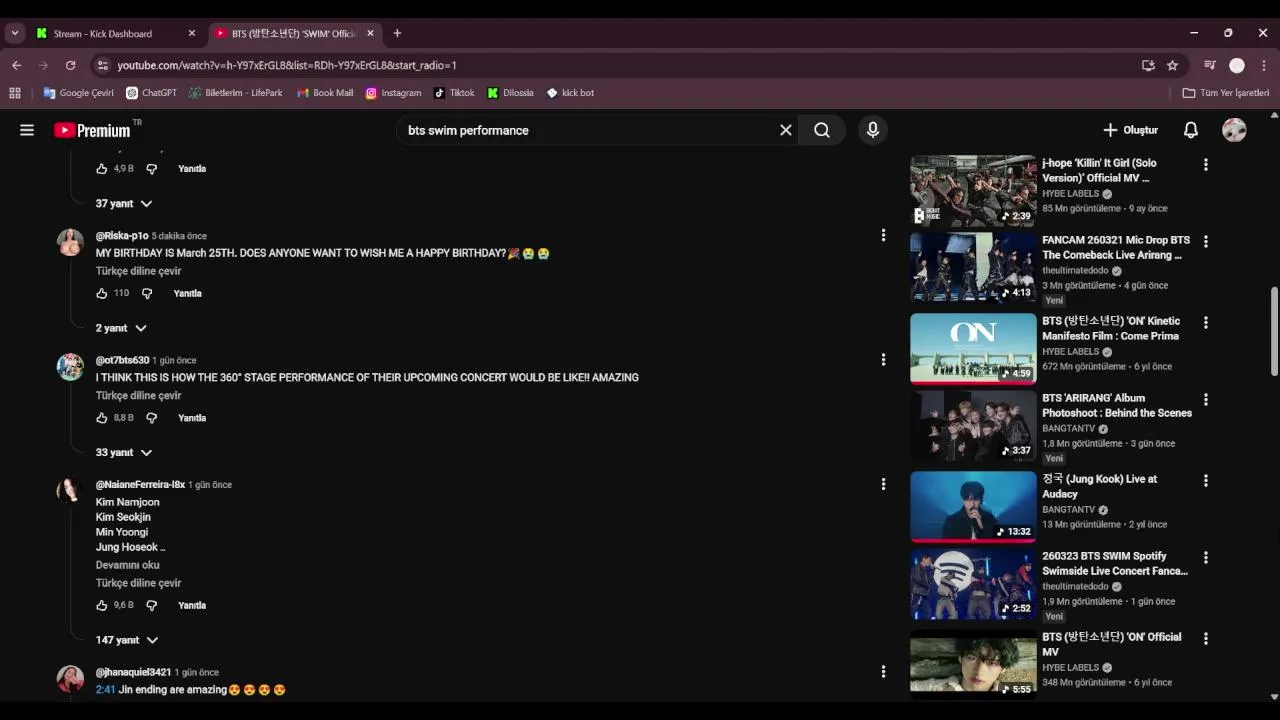Image resolution: width=1280 pixels, height=720 pixels.
Task: Start voice search with the microphone
Action: (x=873, y=130)
